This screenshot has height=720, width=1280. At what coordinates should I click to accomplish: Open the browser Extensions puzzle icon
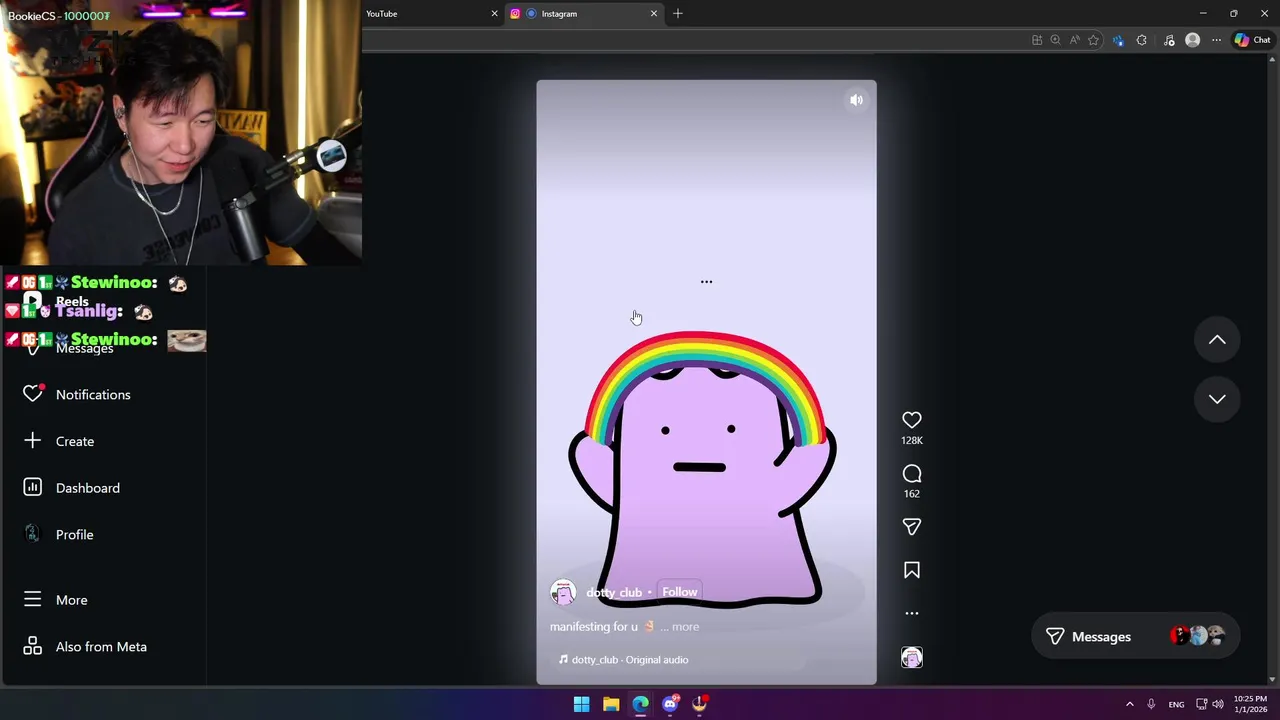pyautogui.click(x=1142, y=40)
